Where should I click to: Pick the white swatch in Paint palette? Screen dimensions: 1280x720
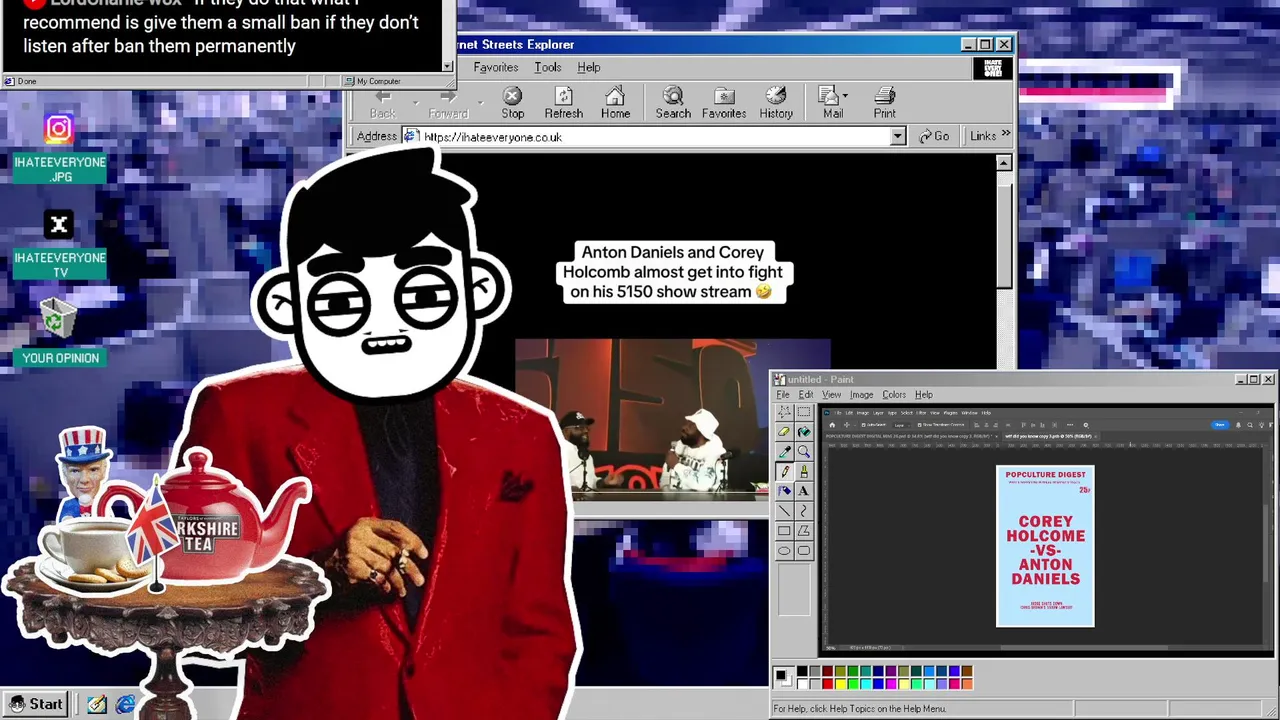pos(802,684)
